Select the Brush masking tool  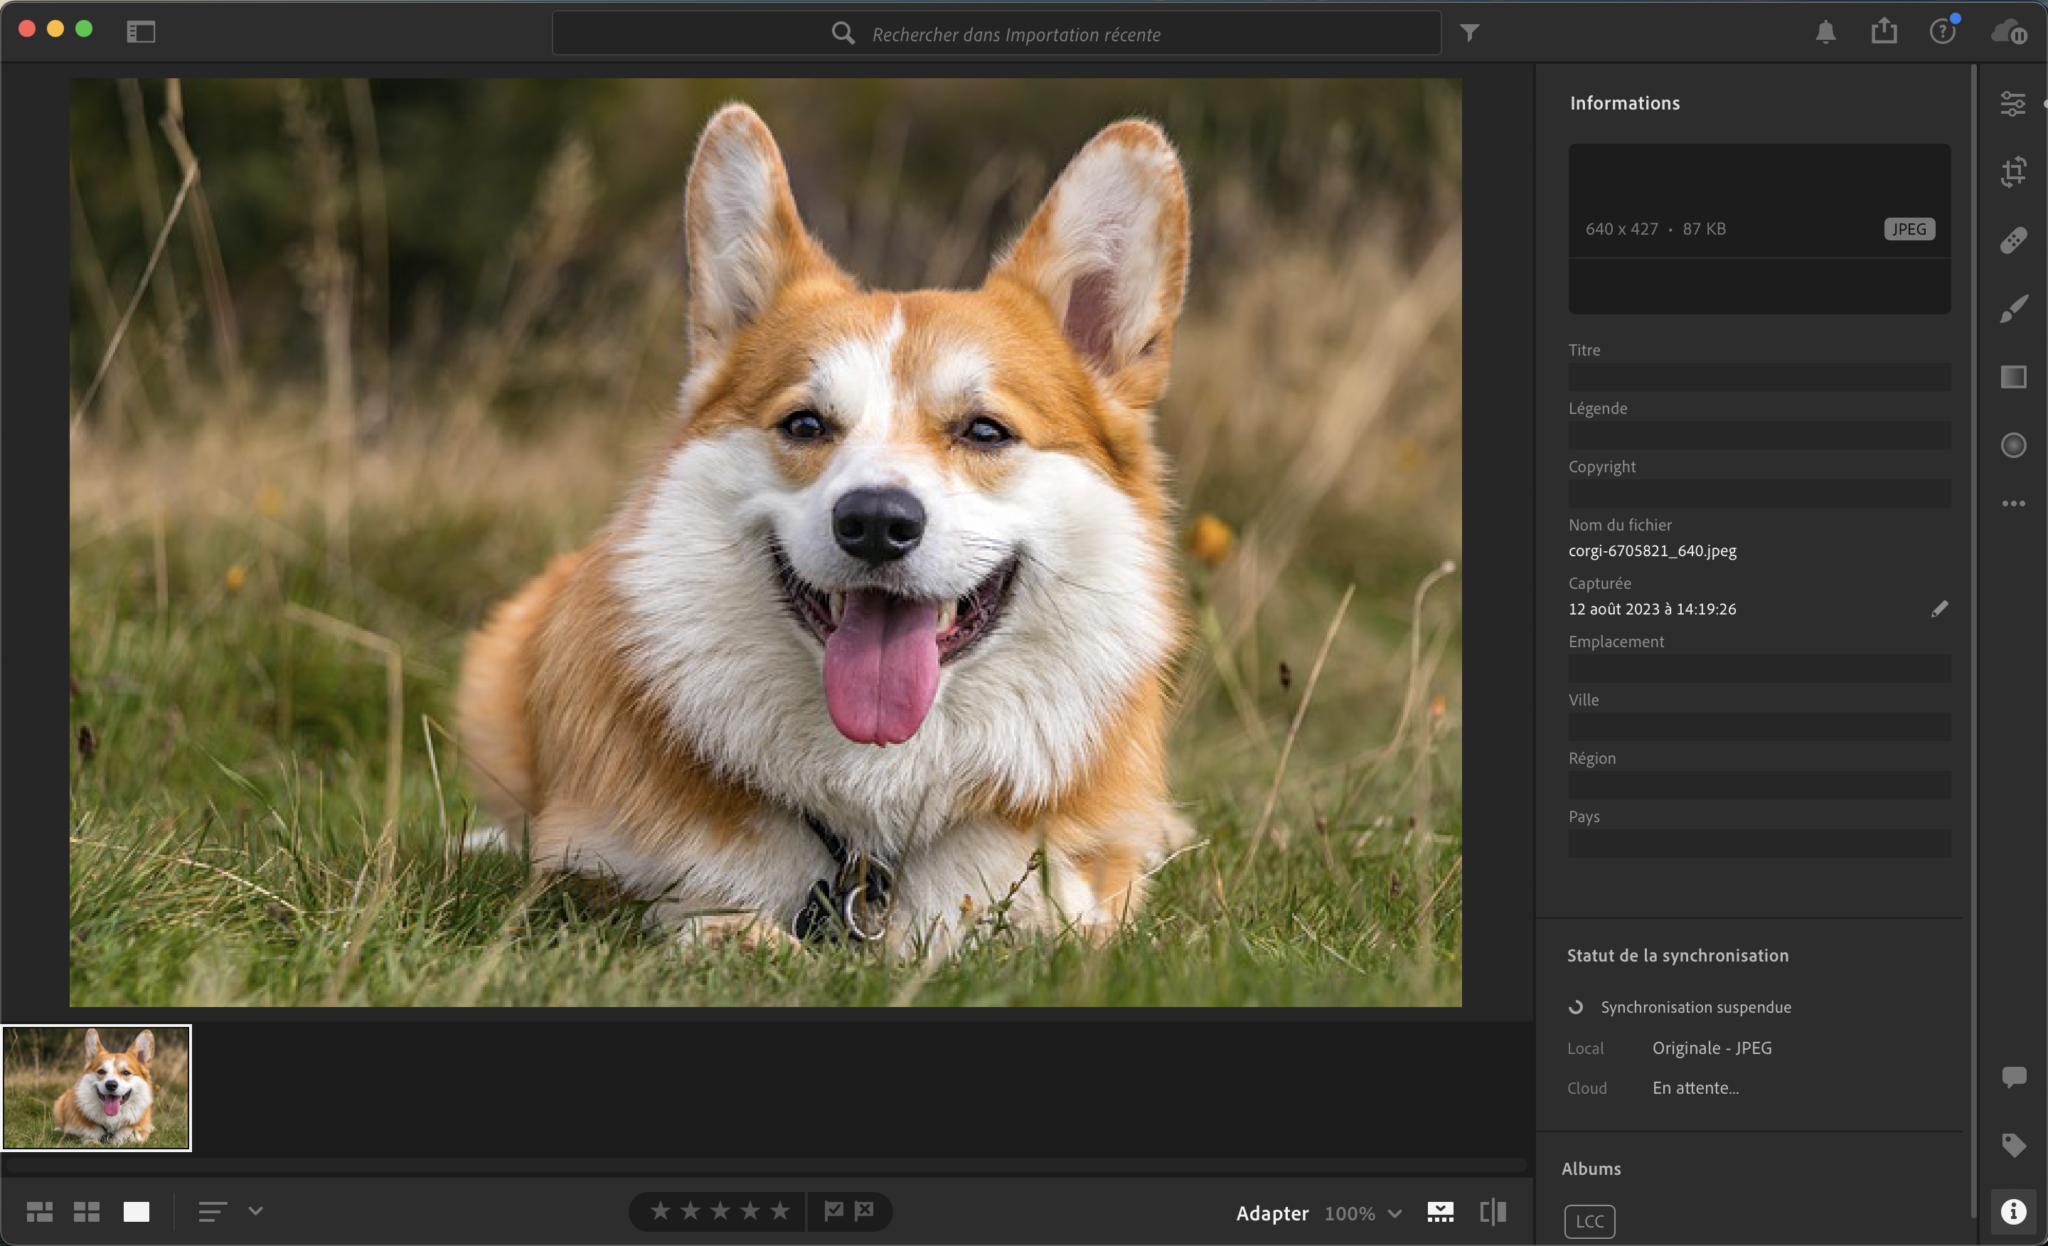[2013, 308]
